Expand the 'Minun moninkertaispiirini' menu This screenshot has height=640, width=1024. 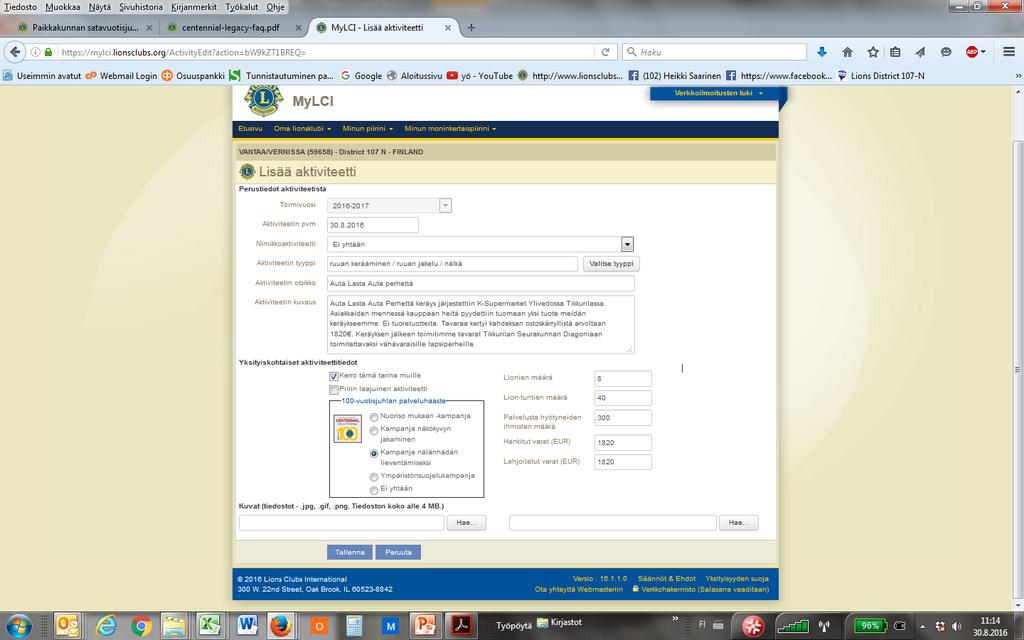tap(450, 129)
